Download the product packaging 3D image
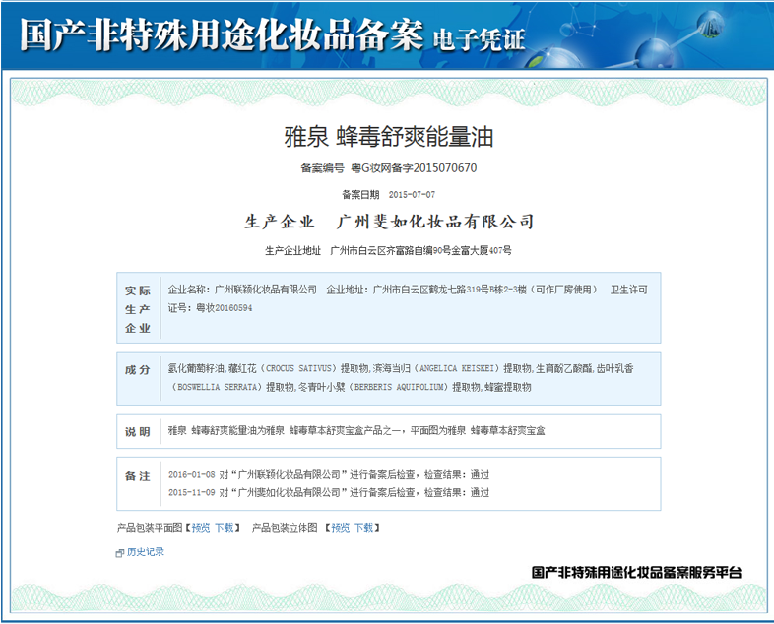774x624 pixels. pos(364,528)
